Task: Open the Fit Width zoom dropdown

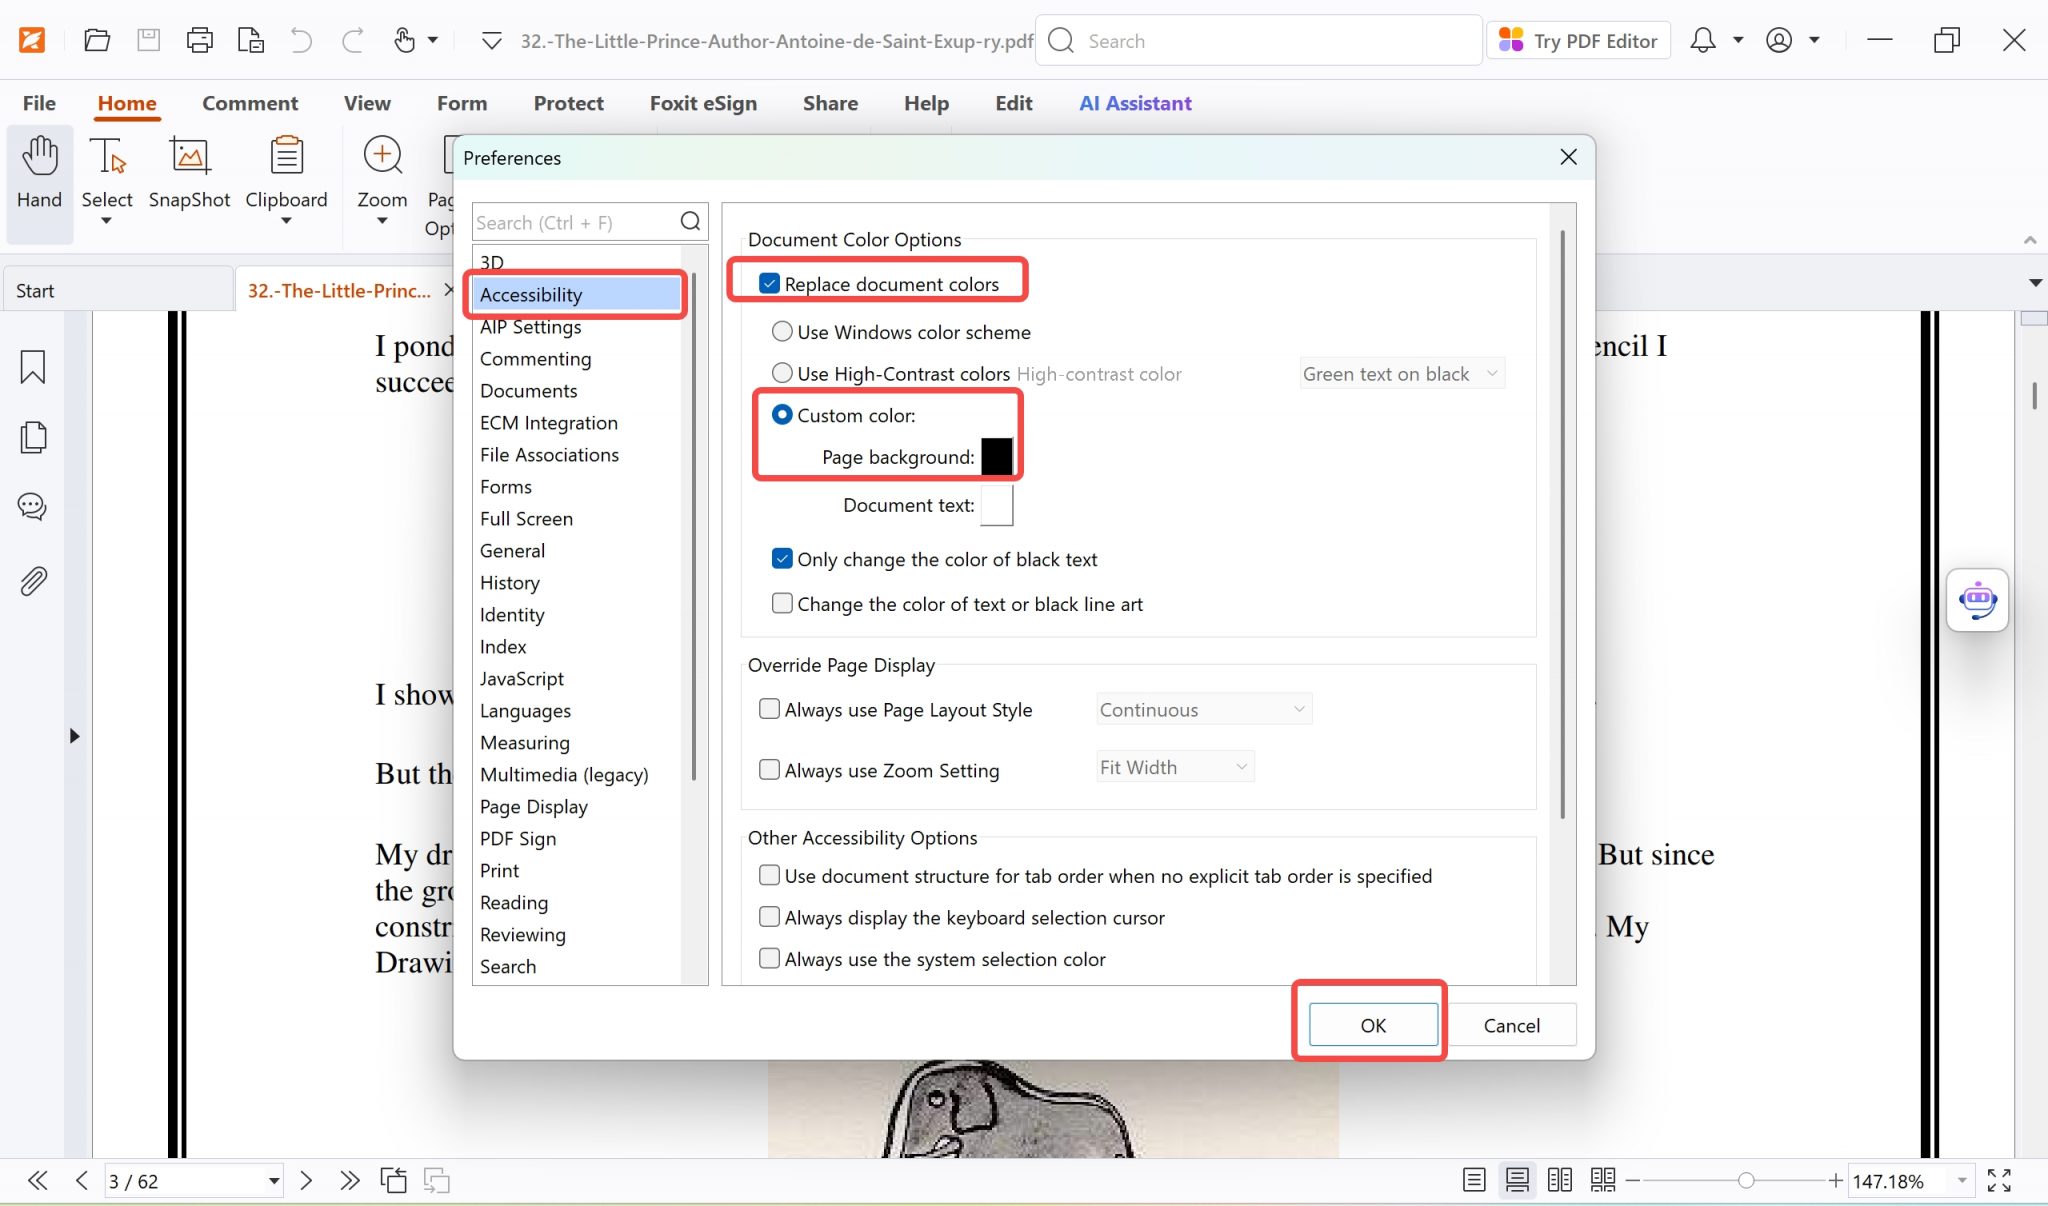Action: click(1175, 767)
